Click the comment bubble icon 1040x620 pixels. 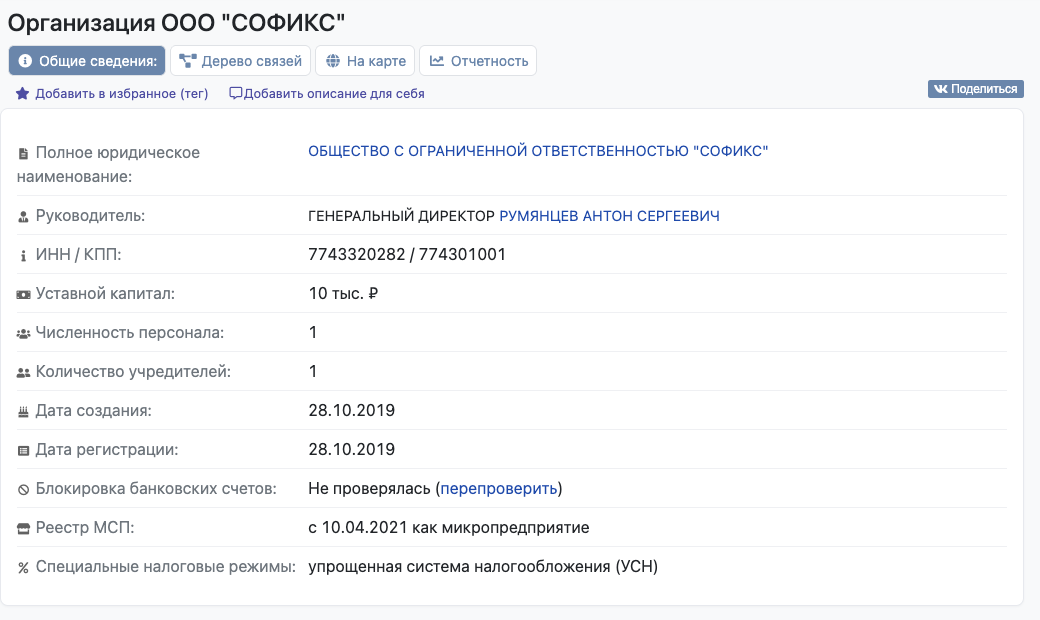coord(235,93)
